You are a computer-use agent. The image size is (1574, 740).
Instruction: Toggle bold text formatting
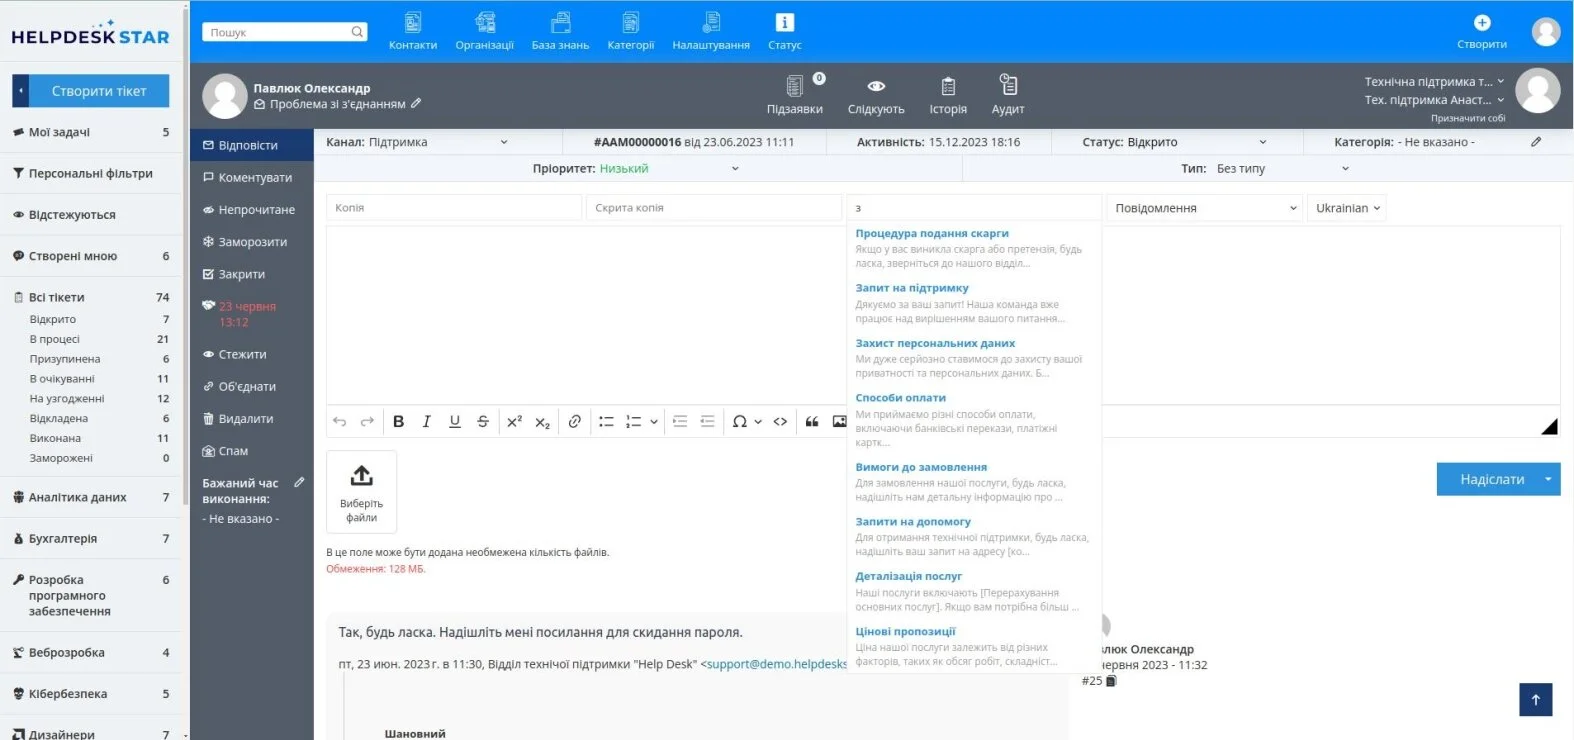398,421
